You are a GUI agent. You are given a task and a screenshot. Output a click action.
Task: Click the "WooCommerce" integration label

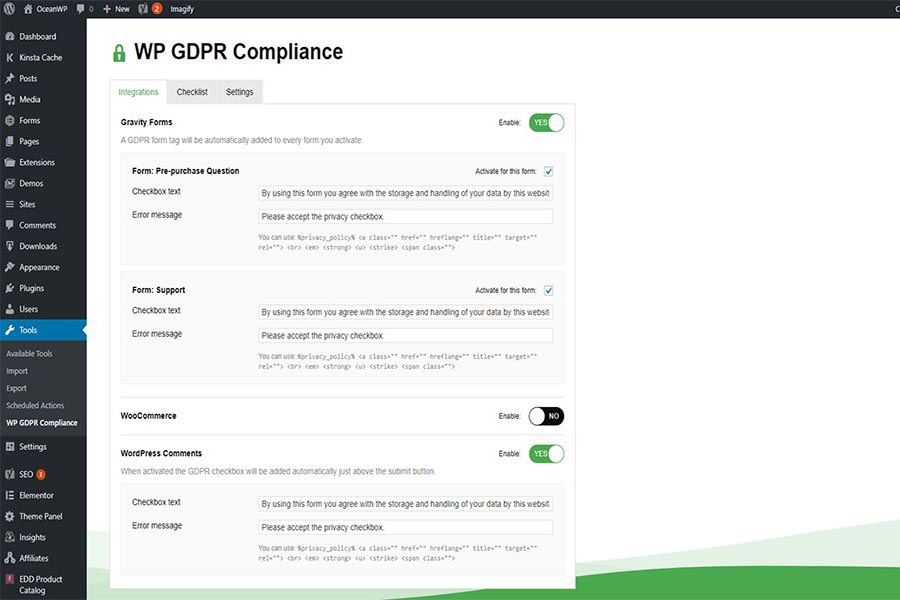(x=148, y=416)
